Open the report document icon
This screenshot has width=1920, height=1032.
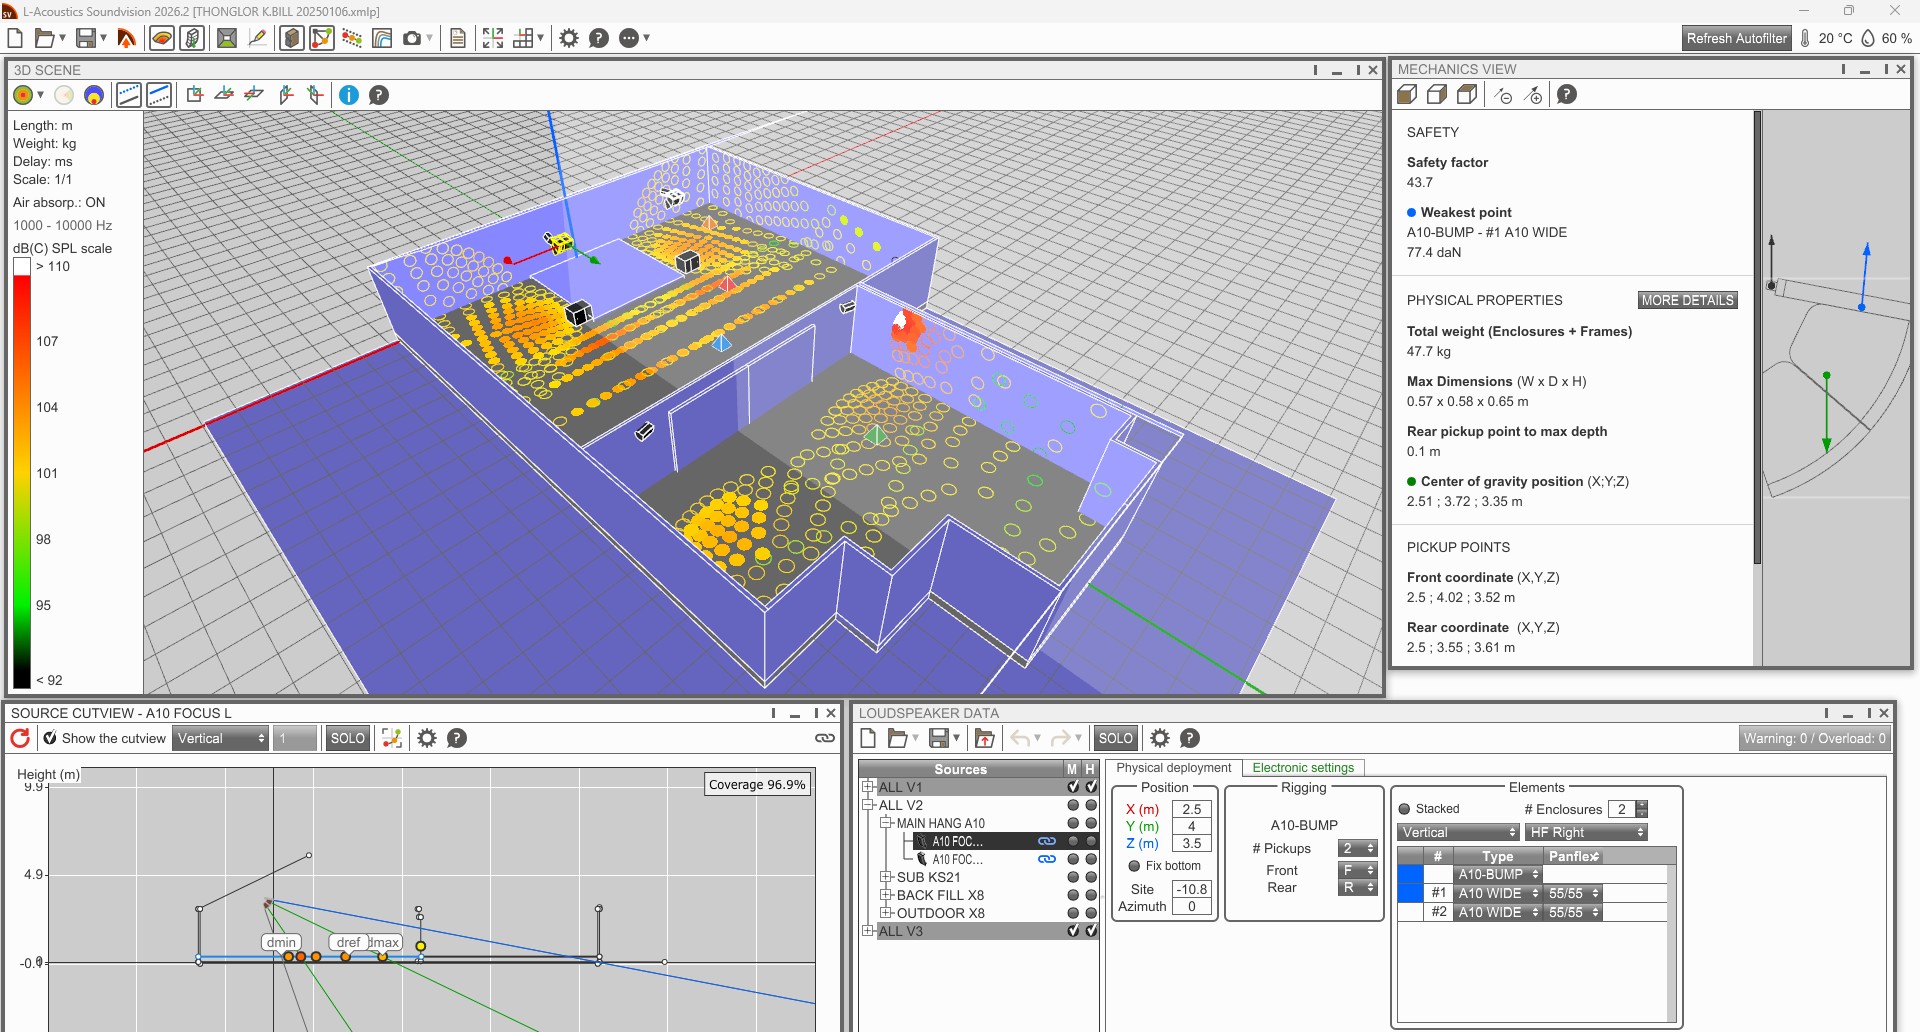coord(458,38)
